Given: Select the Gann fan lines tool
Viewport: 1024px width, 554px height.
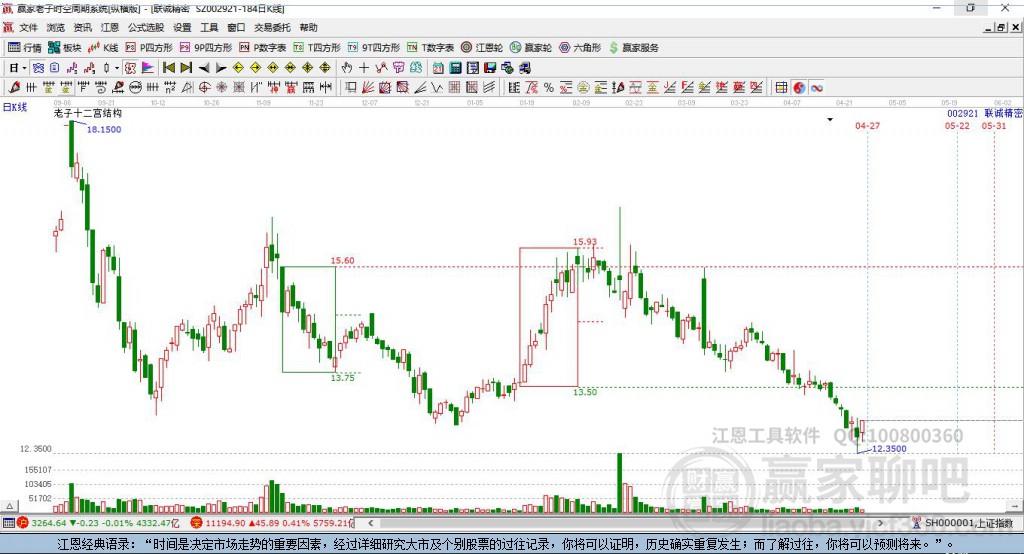Looking at the screenshot, I should pyautogui.click(x=368, y=87).
